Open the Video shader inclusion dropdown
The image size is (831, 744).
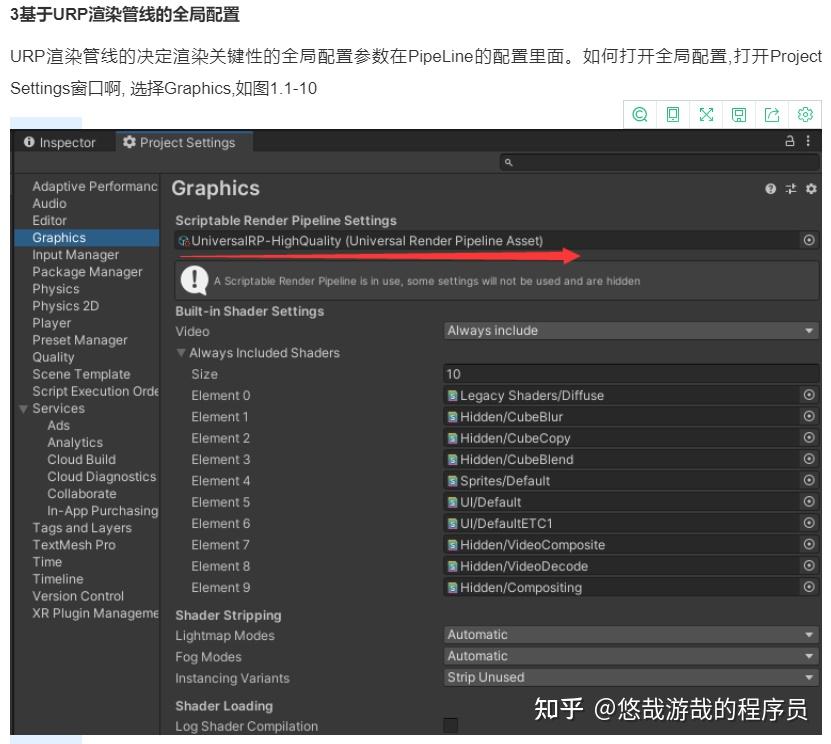coord(630,331)
